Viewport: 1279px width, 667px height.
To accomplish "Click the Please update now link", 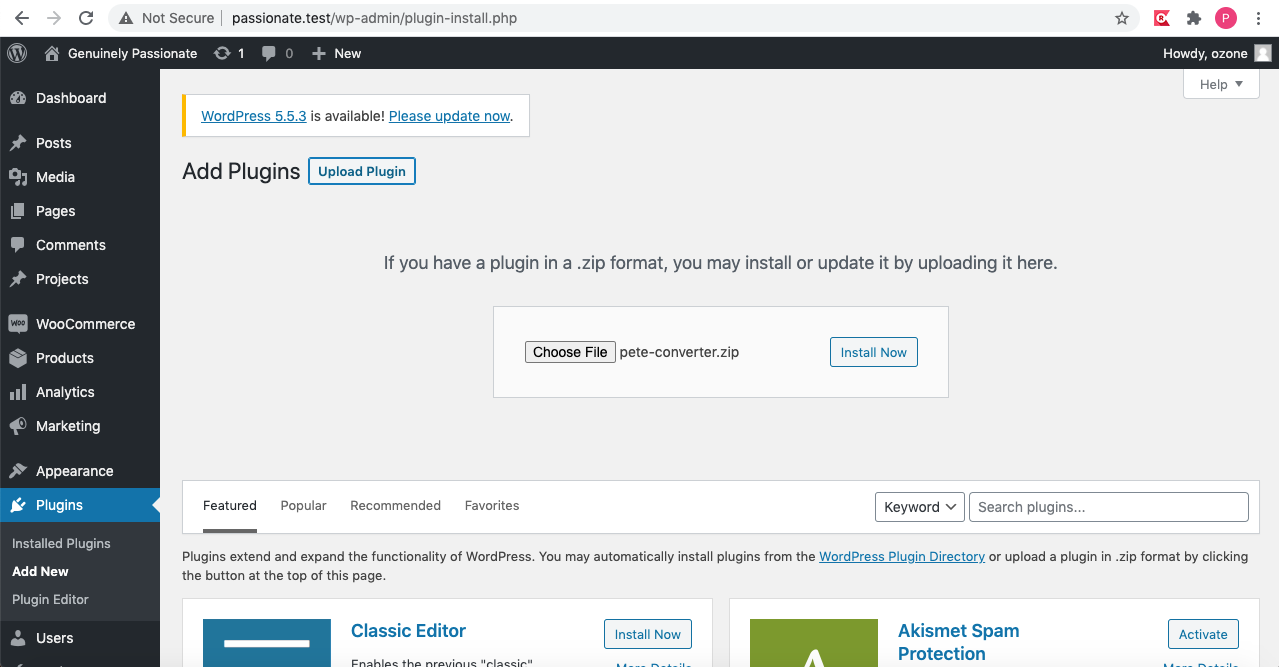I will pos(449,116).
